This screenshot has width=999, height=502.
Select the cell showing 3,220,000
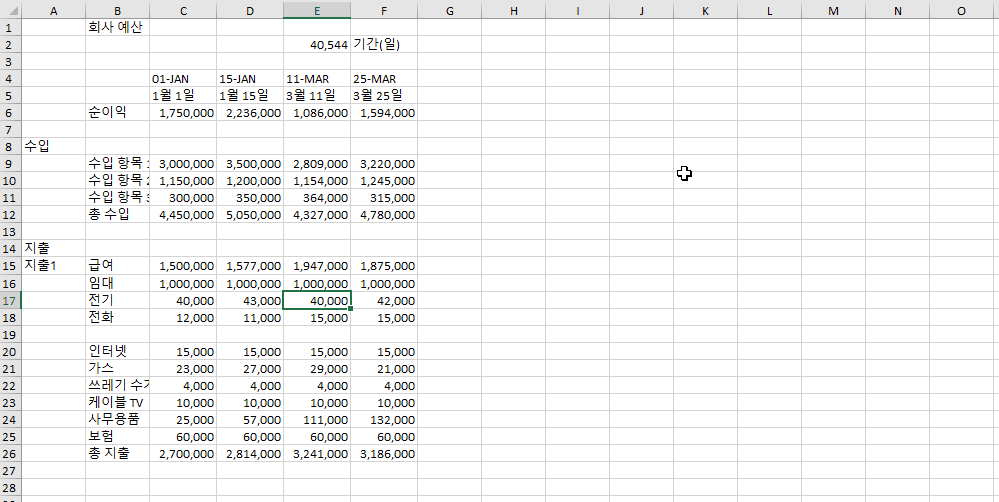tap(384, 164)
